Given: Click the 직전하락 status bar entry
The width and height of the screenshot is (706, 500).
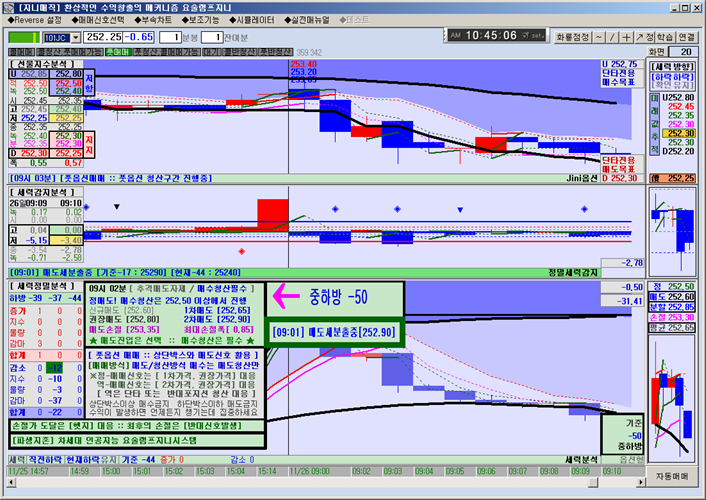Looking at the screenshot, I should click(x=45, y=460).
